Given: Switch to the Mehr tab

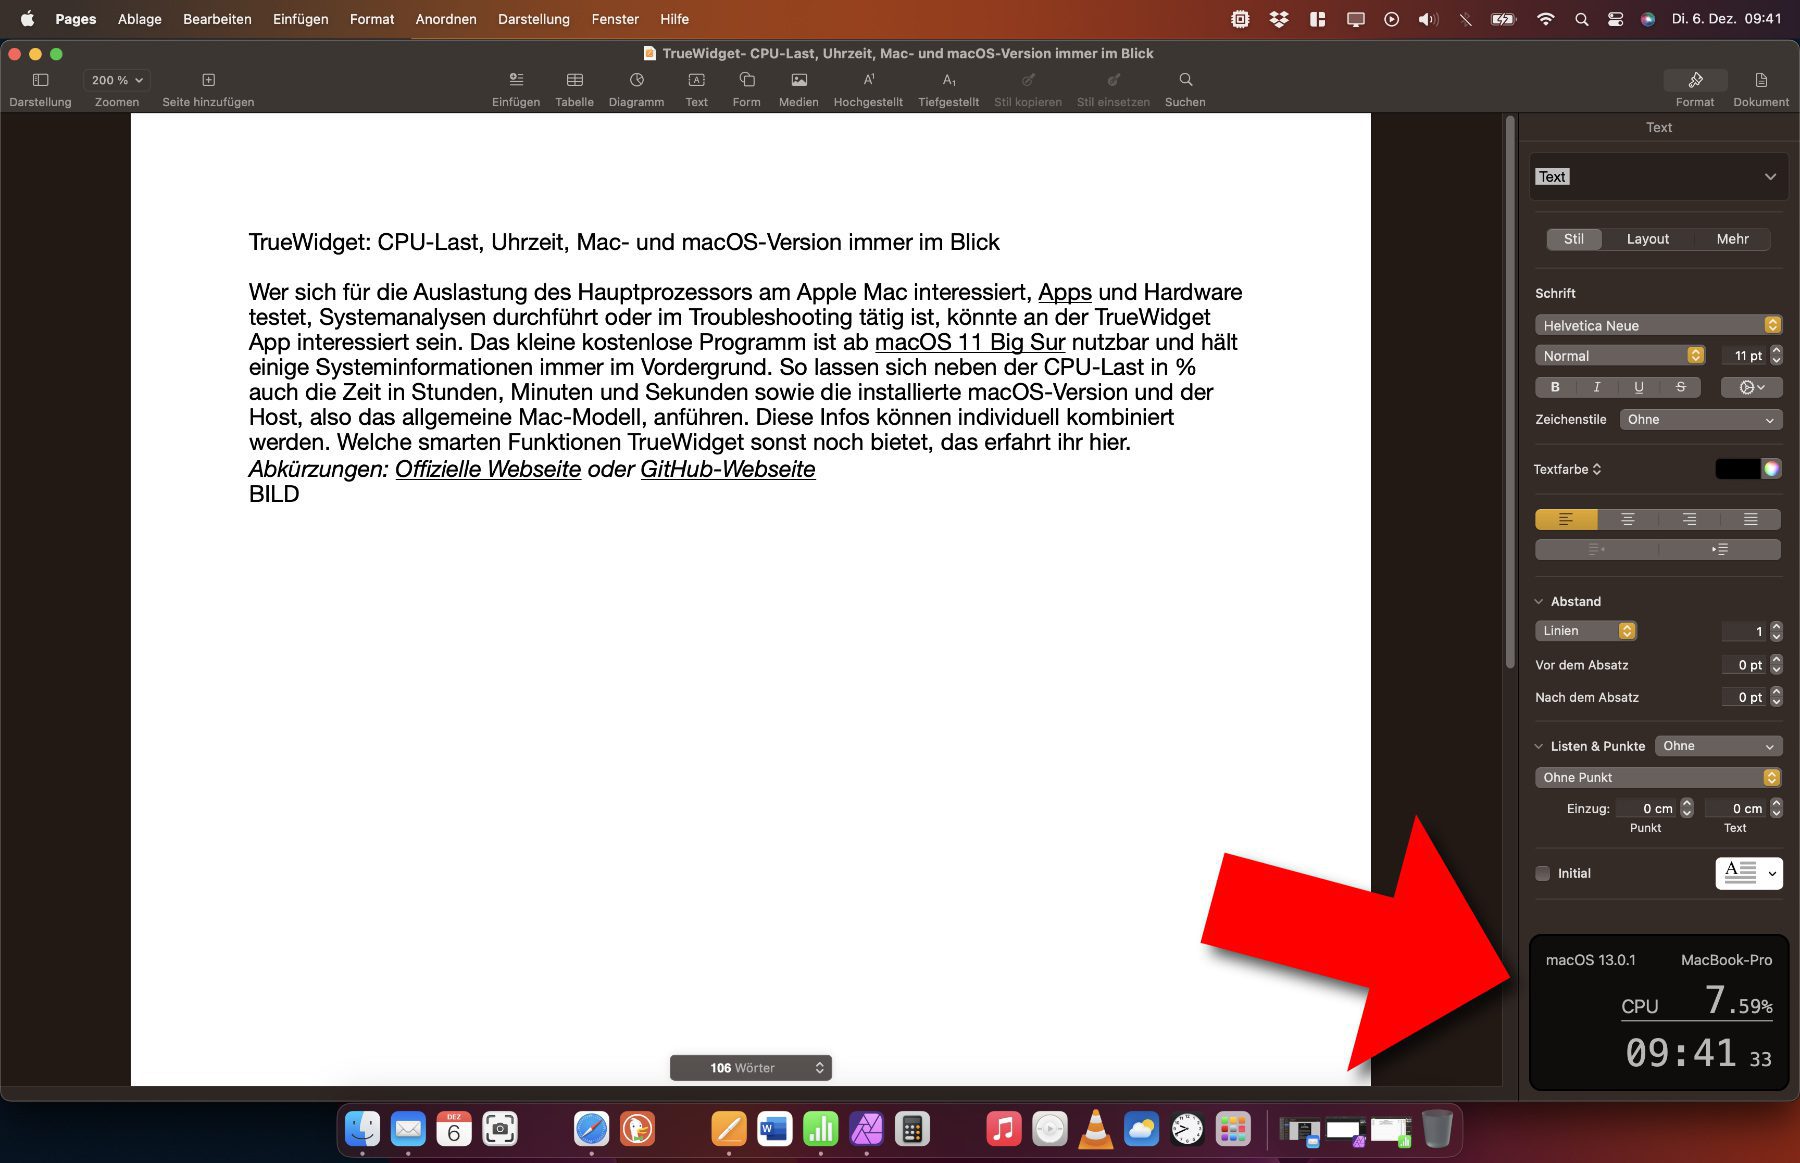Looking at the screenshot, I should tap(1733, 239).
